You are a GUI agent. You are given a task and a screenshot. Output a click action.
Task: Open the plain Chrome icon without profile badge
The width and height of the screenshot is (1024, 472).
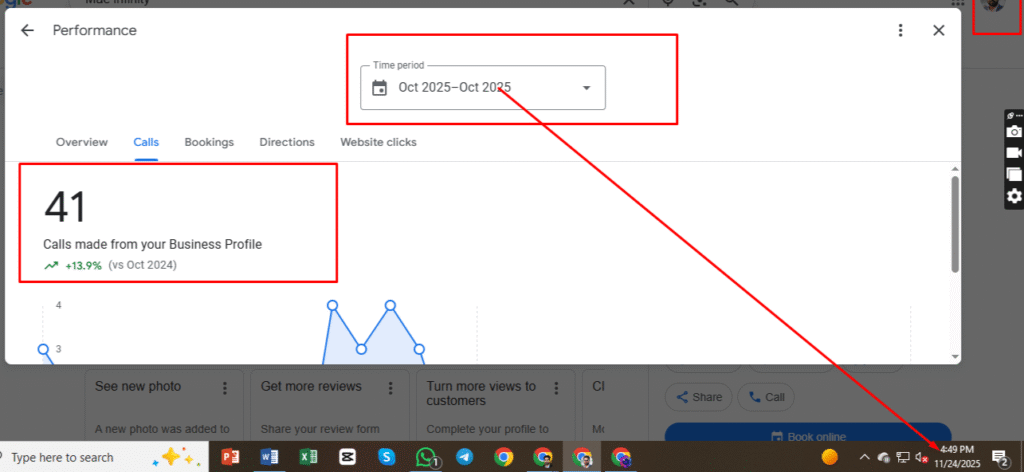[504, 457]
